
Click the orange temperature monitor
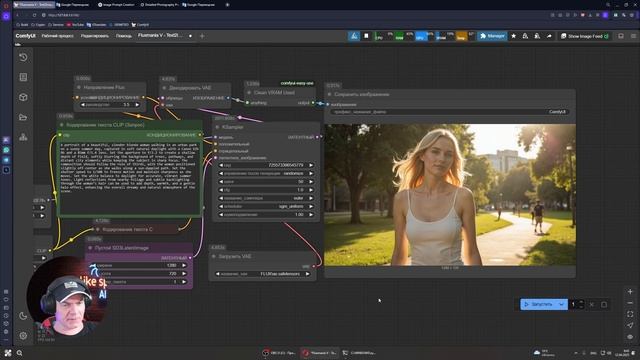pos(465,36)
